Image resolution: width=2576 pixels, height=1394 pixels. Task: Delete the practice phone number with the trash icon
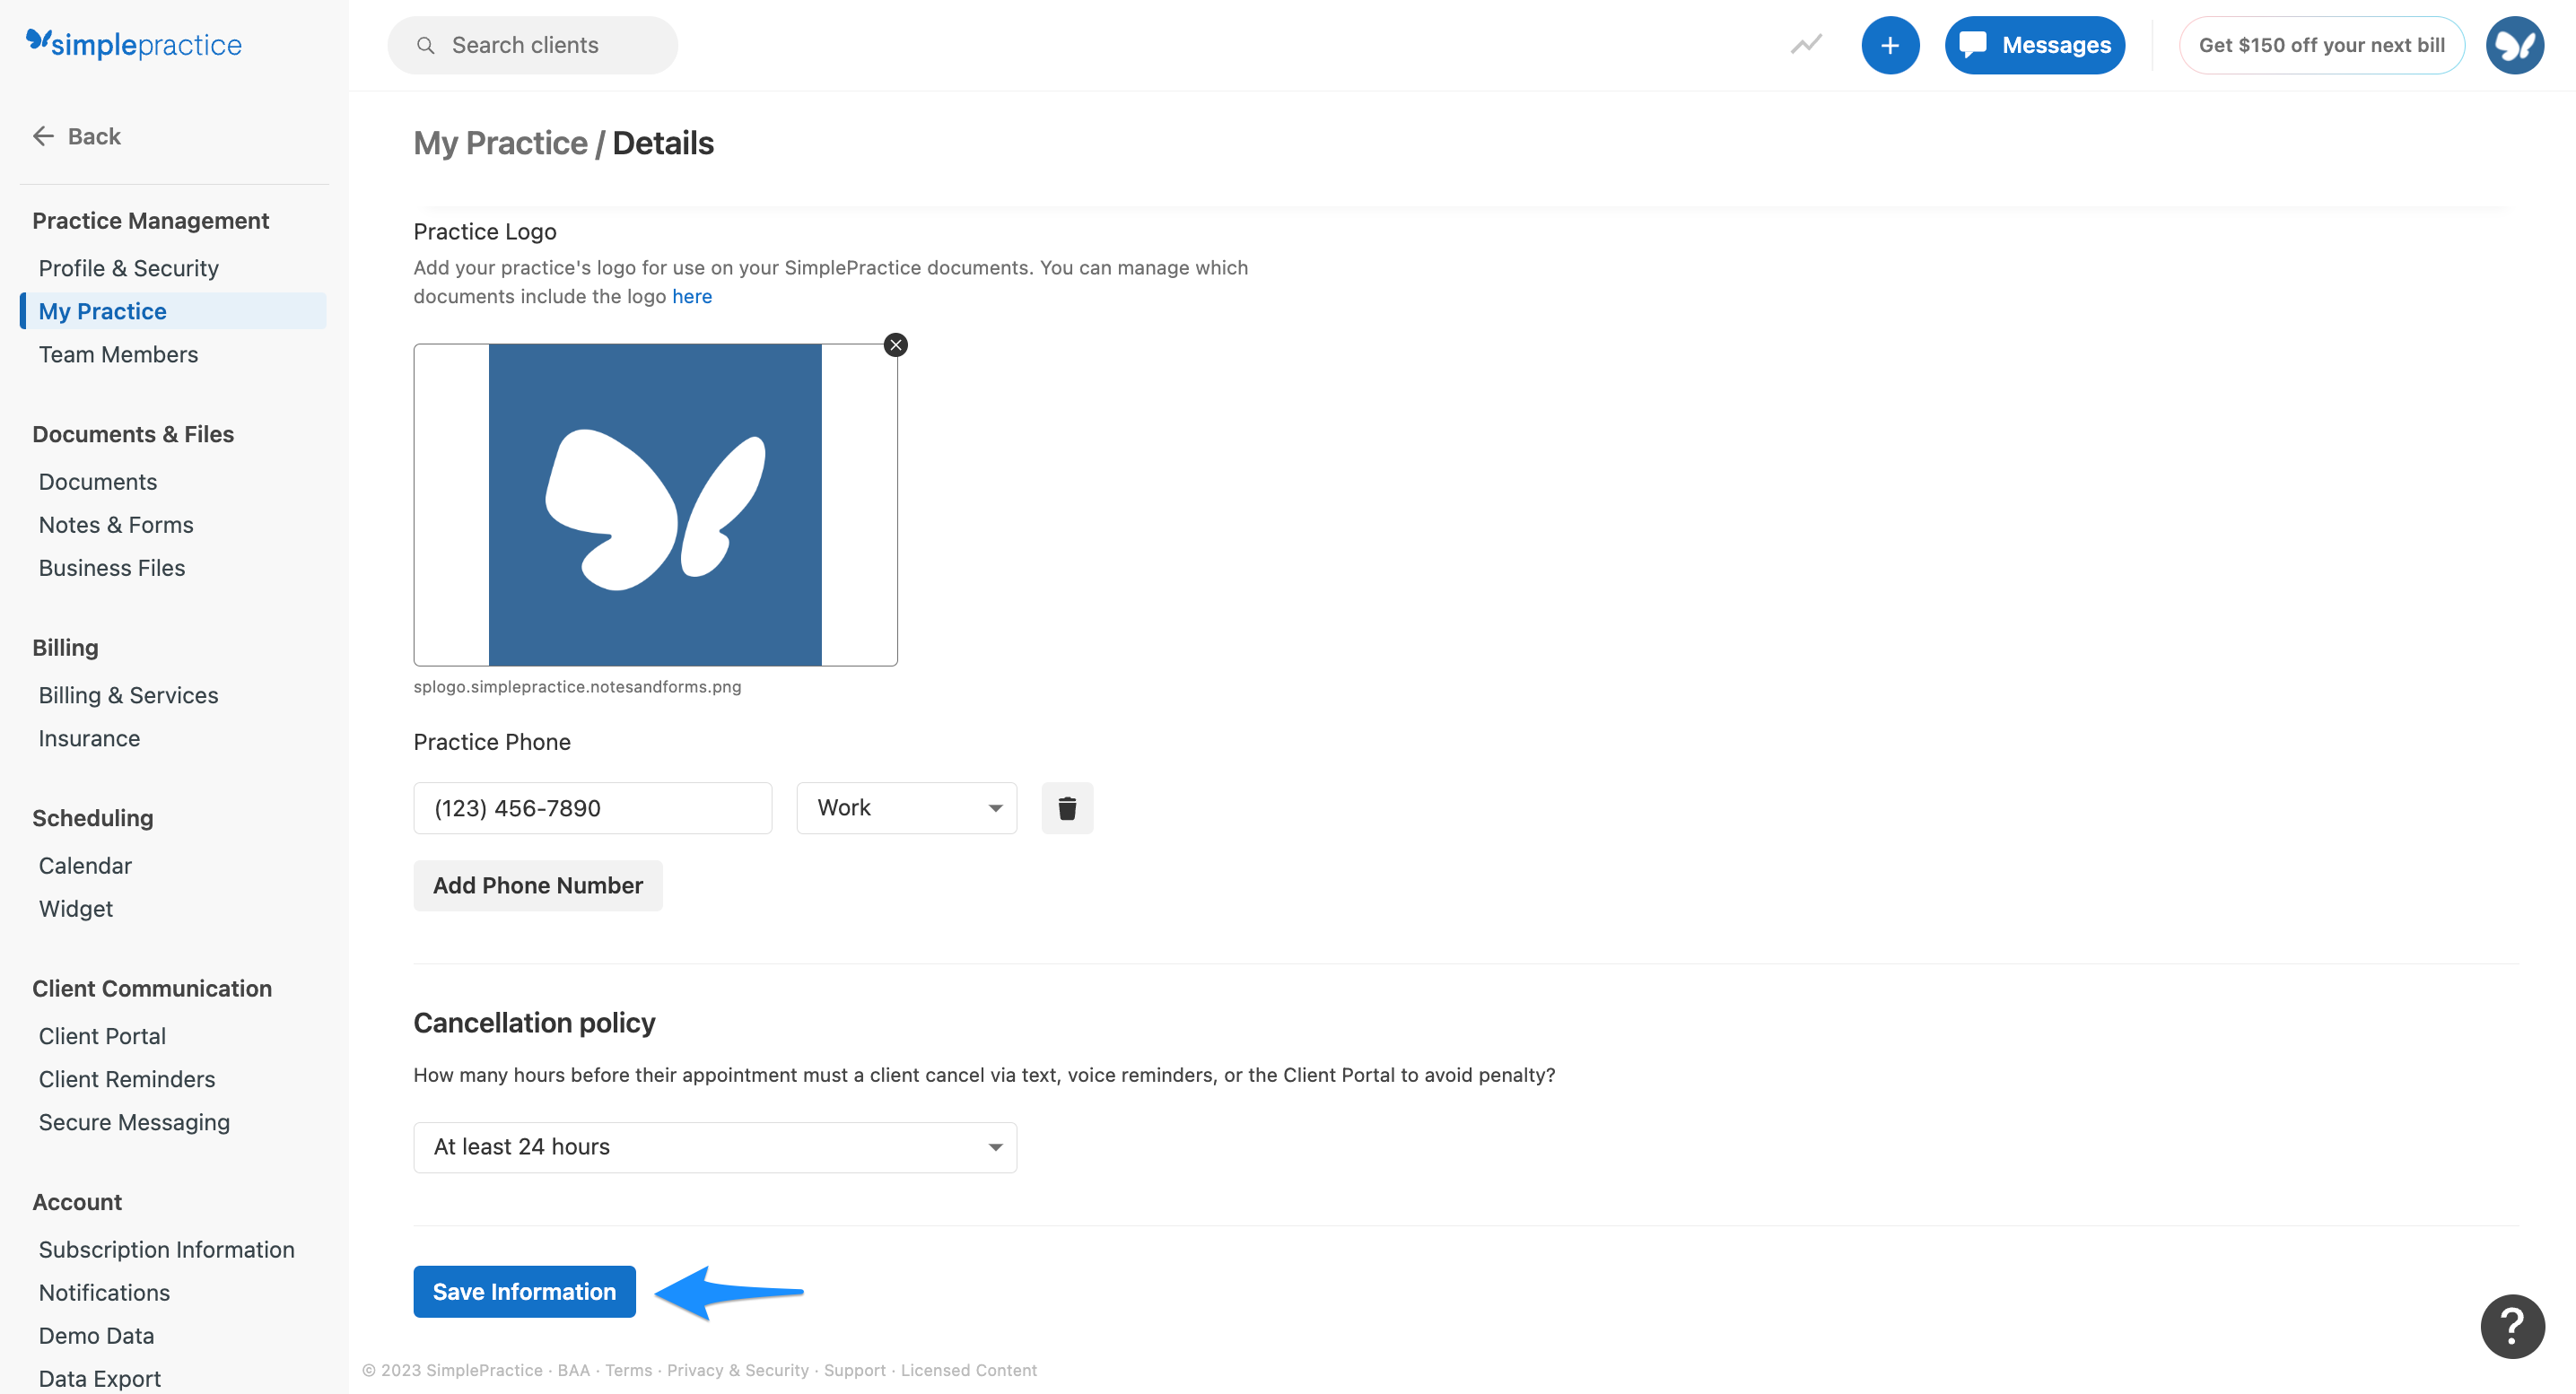tap(1067, 808)
